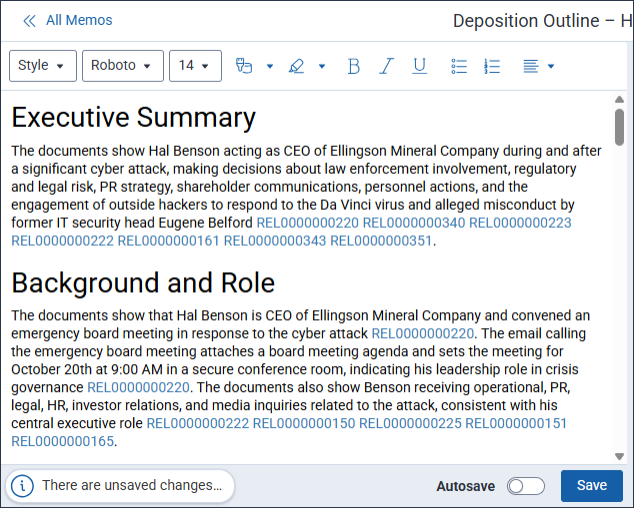Open the Roboto font dropdown
Image resolution: width=634 pixels, height=508 pixels.
(123, 66)
